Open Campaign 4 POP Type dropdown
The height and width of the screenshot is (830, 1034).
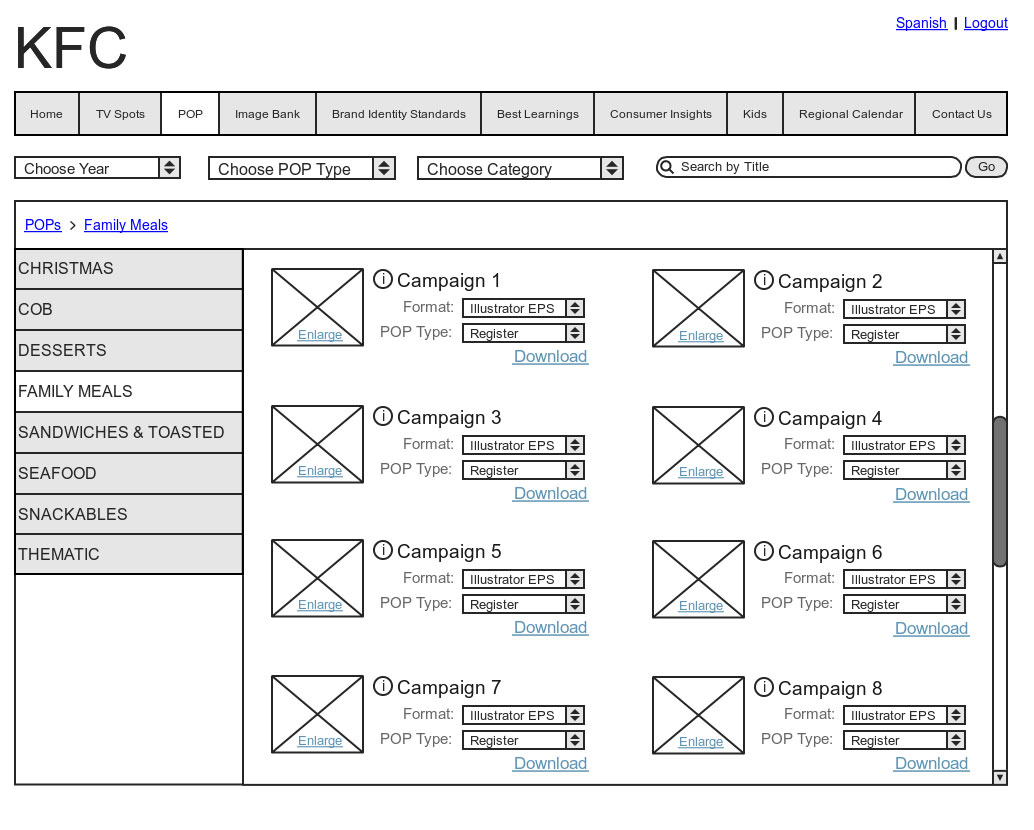904,470
